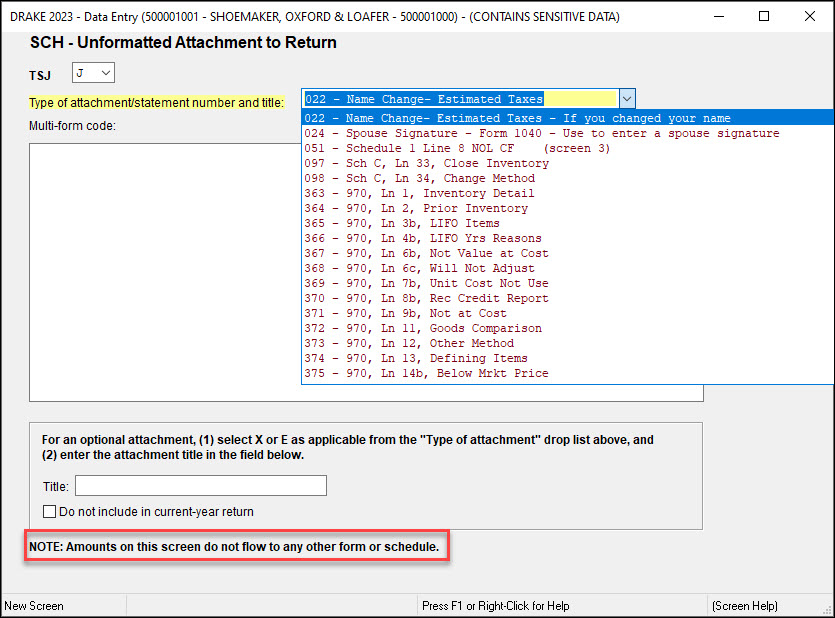Maximize the Drake Data Entry window
Viewport: 835px width, 618px height.
[764, 17]
